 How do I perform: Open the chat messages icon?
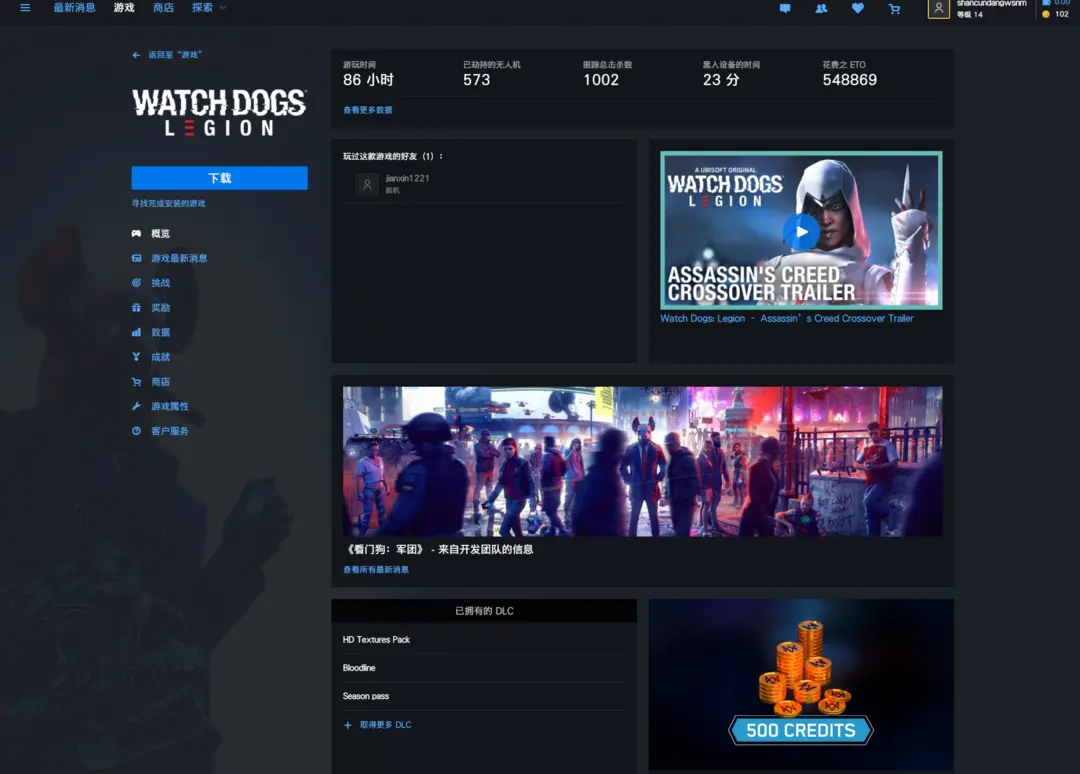pyautogui.click(x=785, y=9)
